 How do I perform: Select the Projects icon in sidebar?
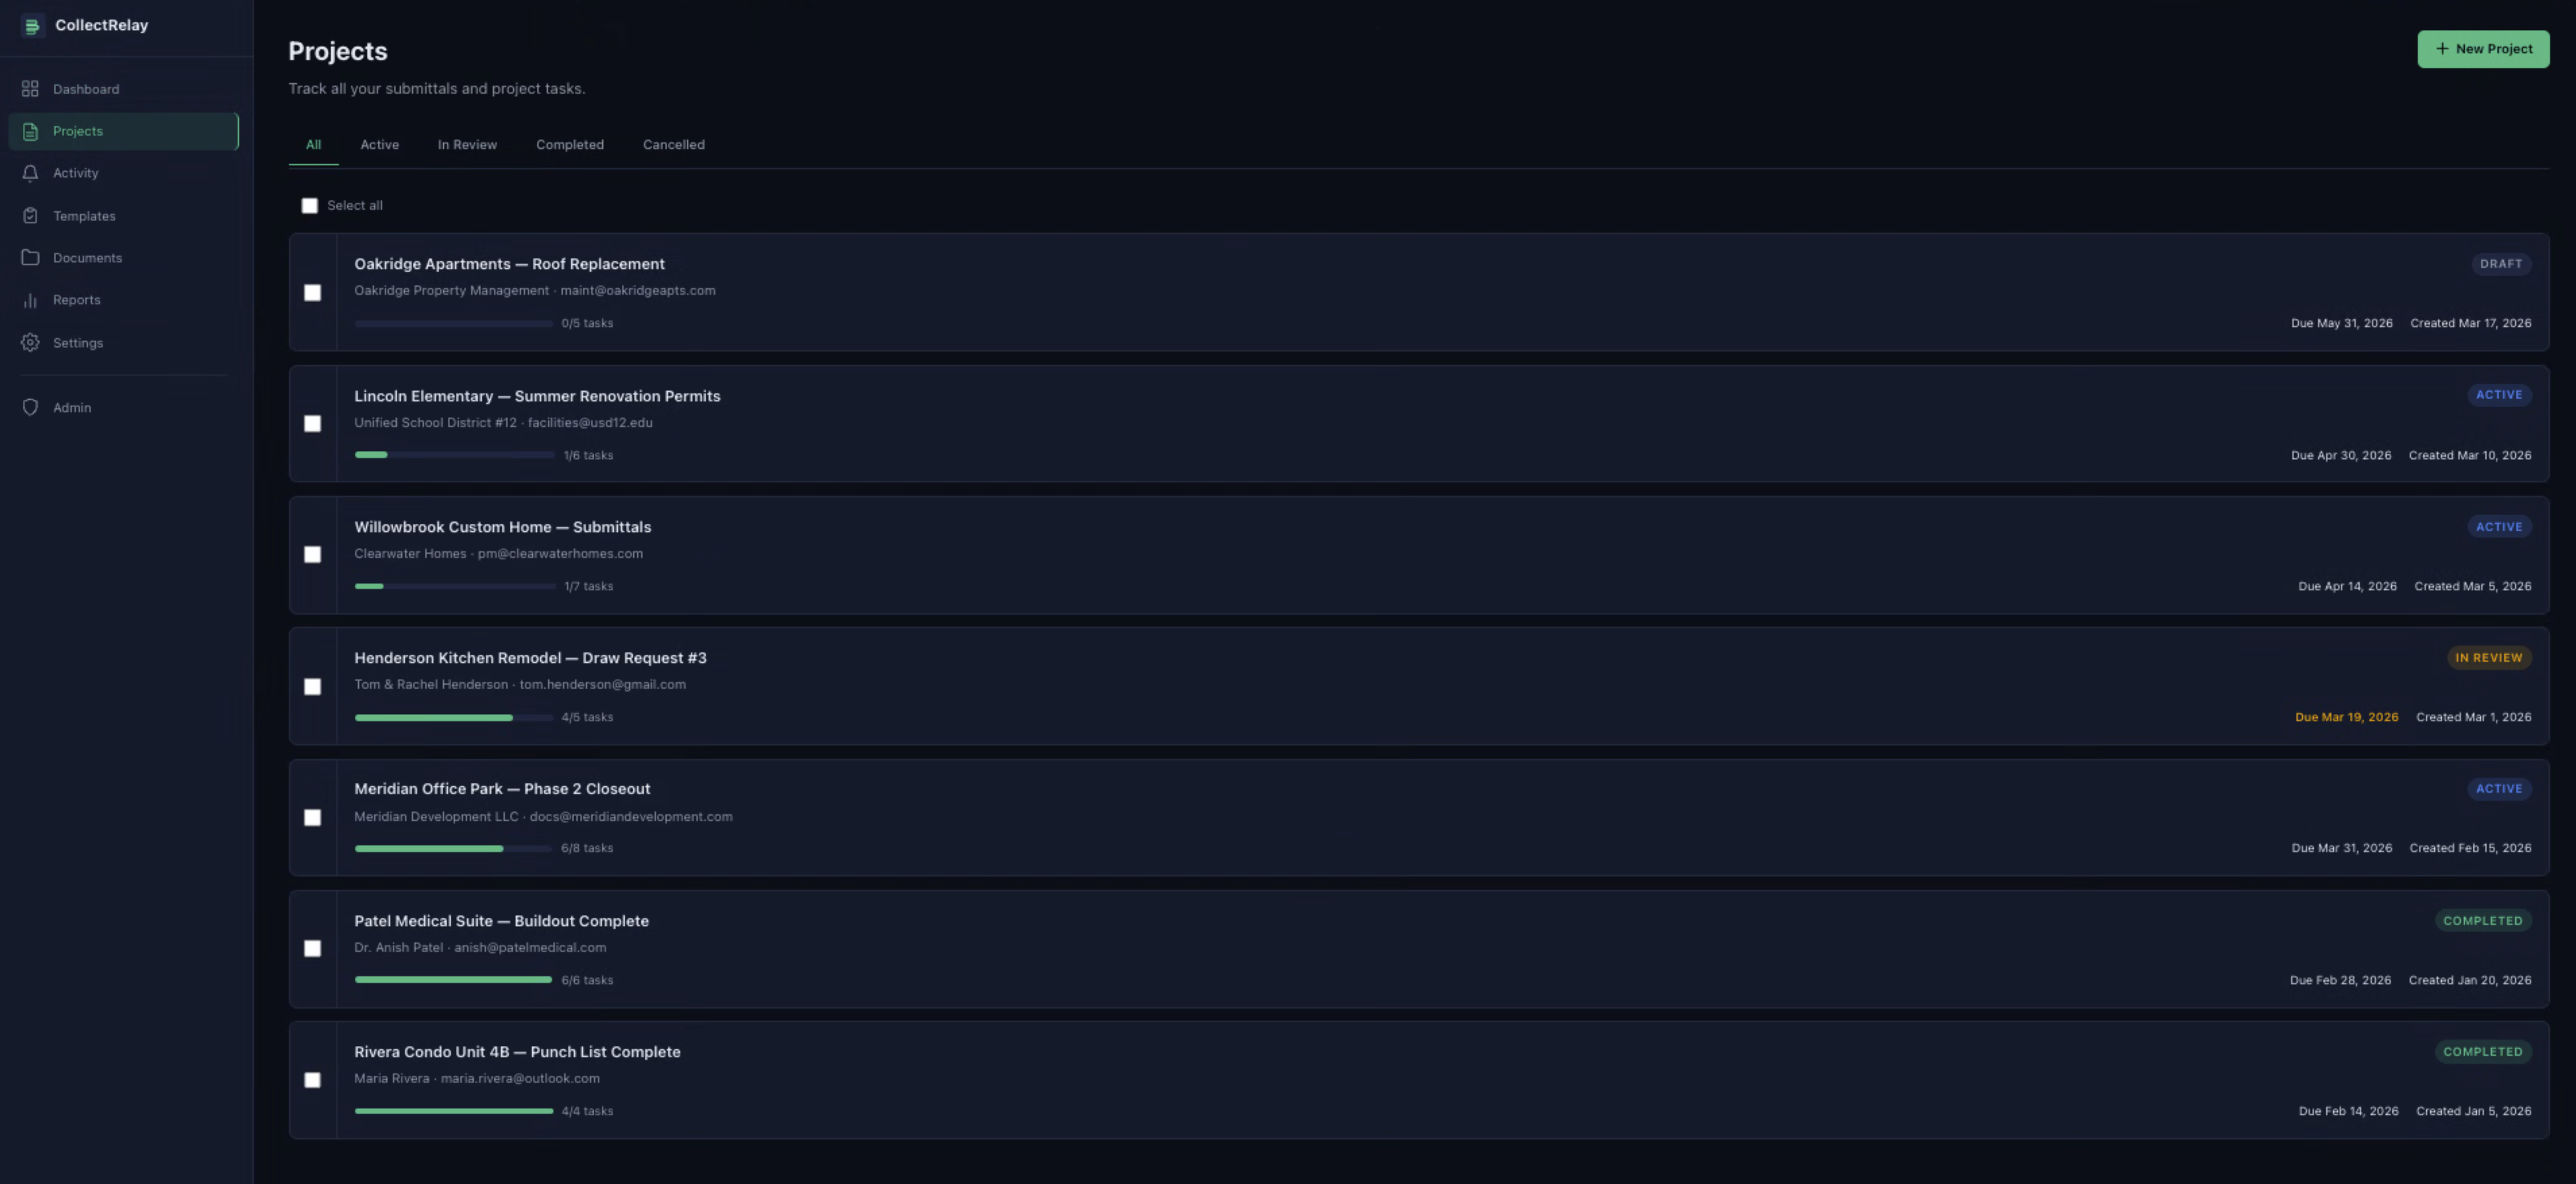pos(30,130)
